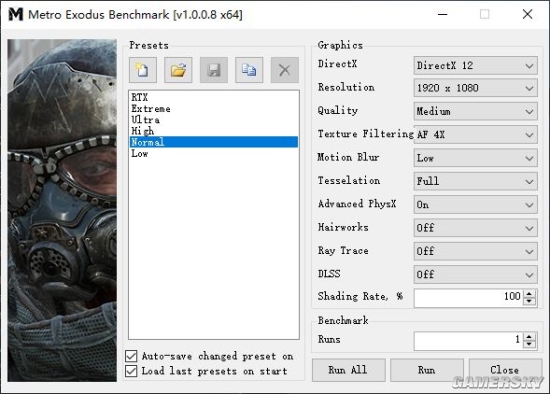Click the Run All button
Image resolution: width=550 pixels, height=394 pixels.
click(348, 370)
